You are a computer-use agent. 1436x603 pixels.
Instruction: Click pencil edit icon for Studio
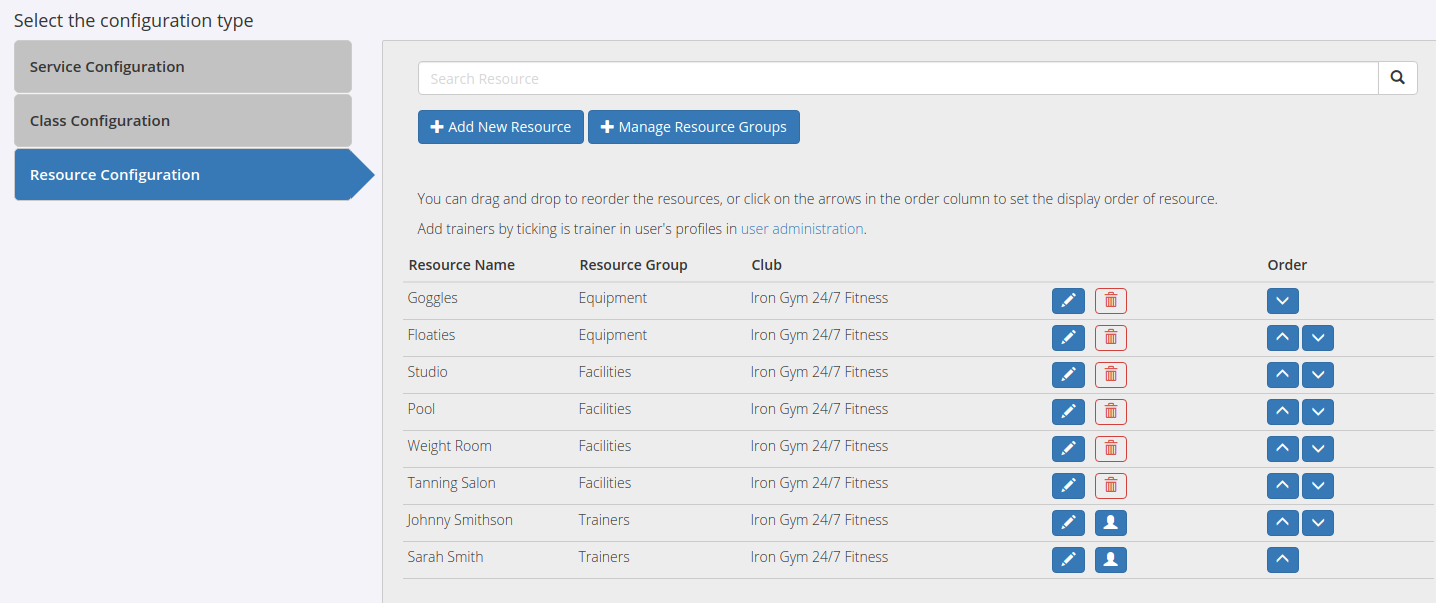(1068, 374)
